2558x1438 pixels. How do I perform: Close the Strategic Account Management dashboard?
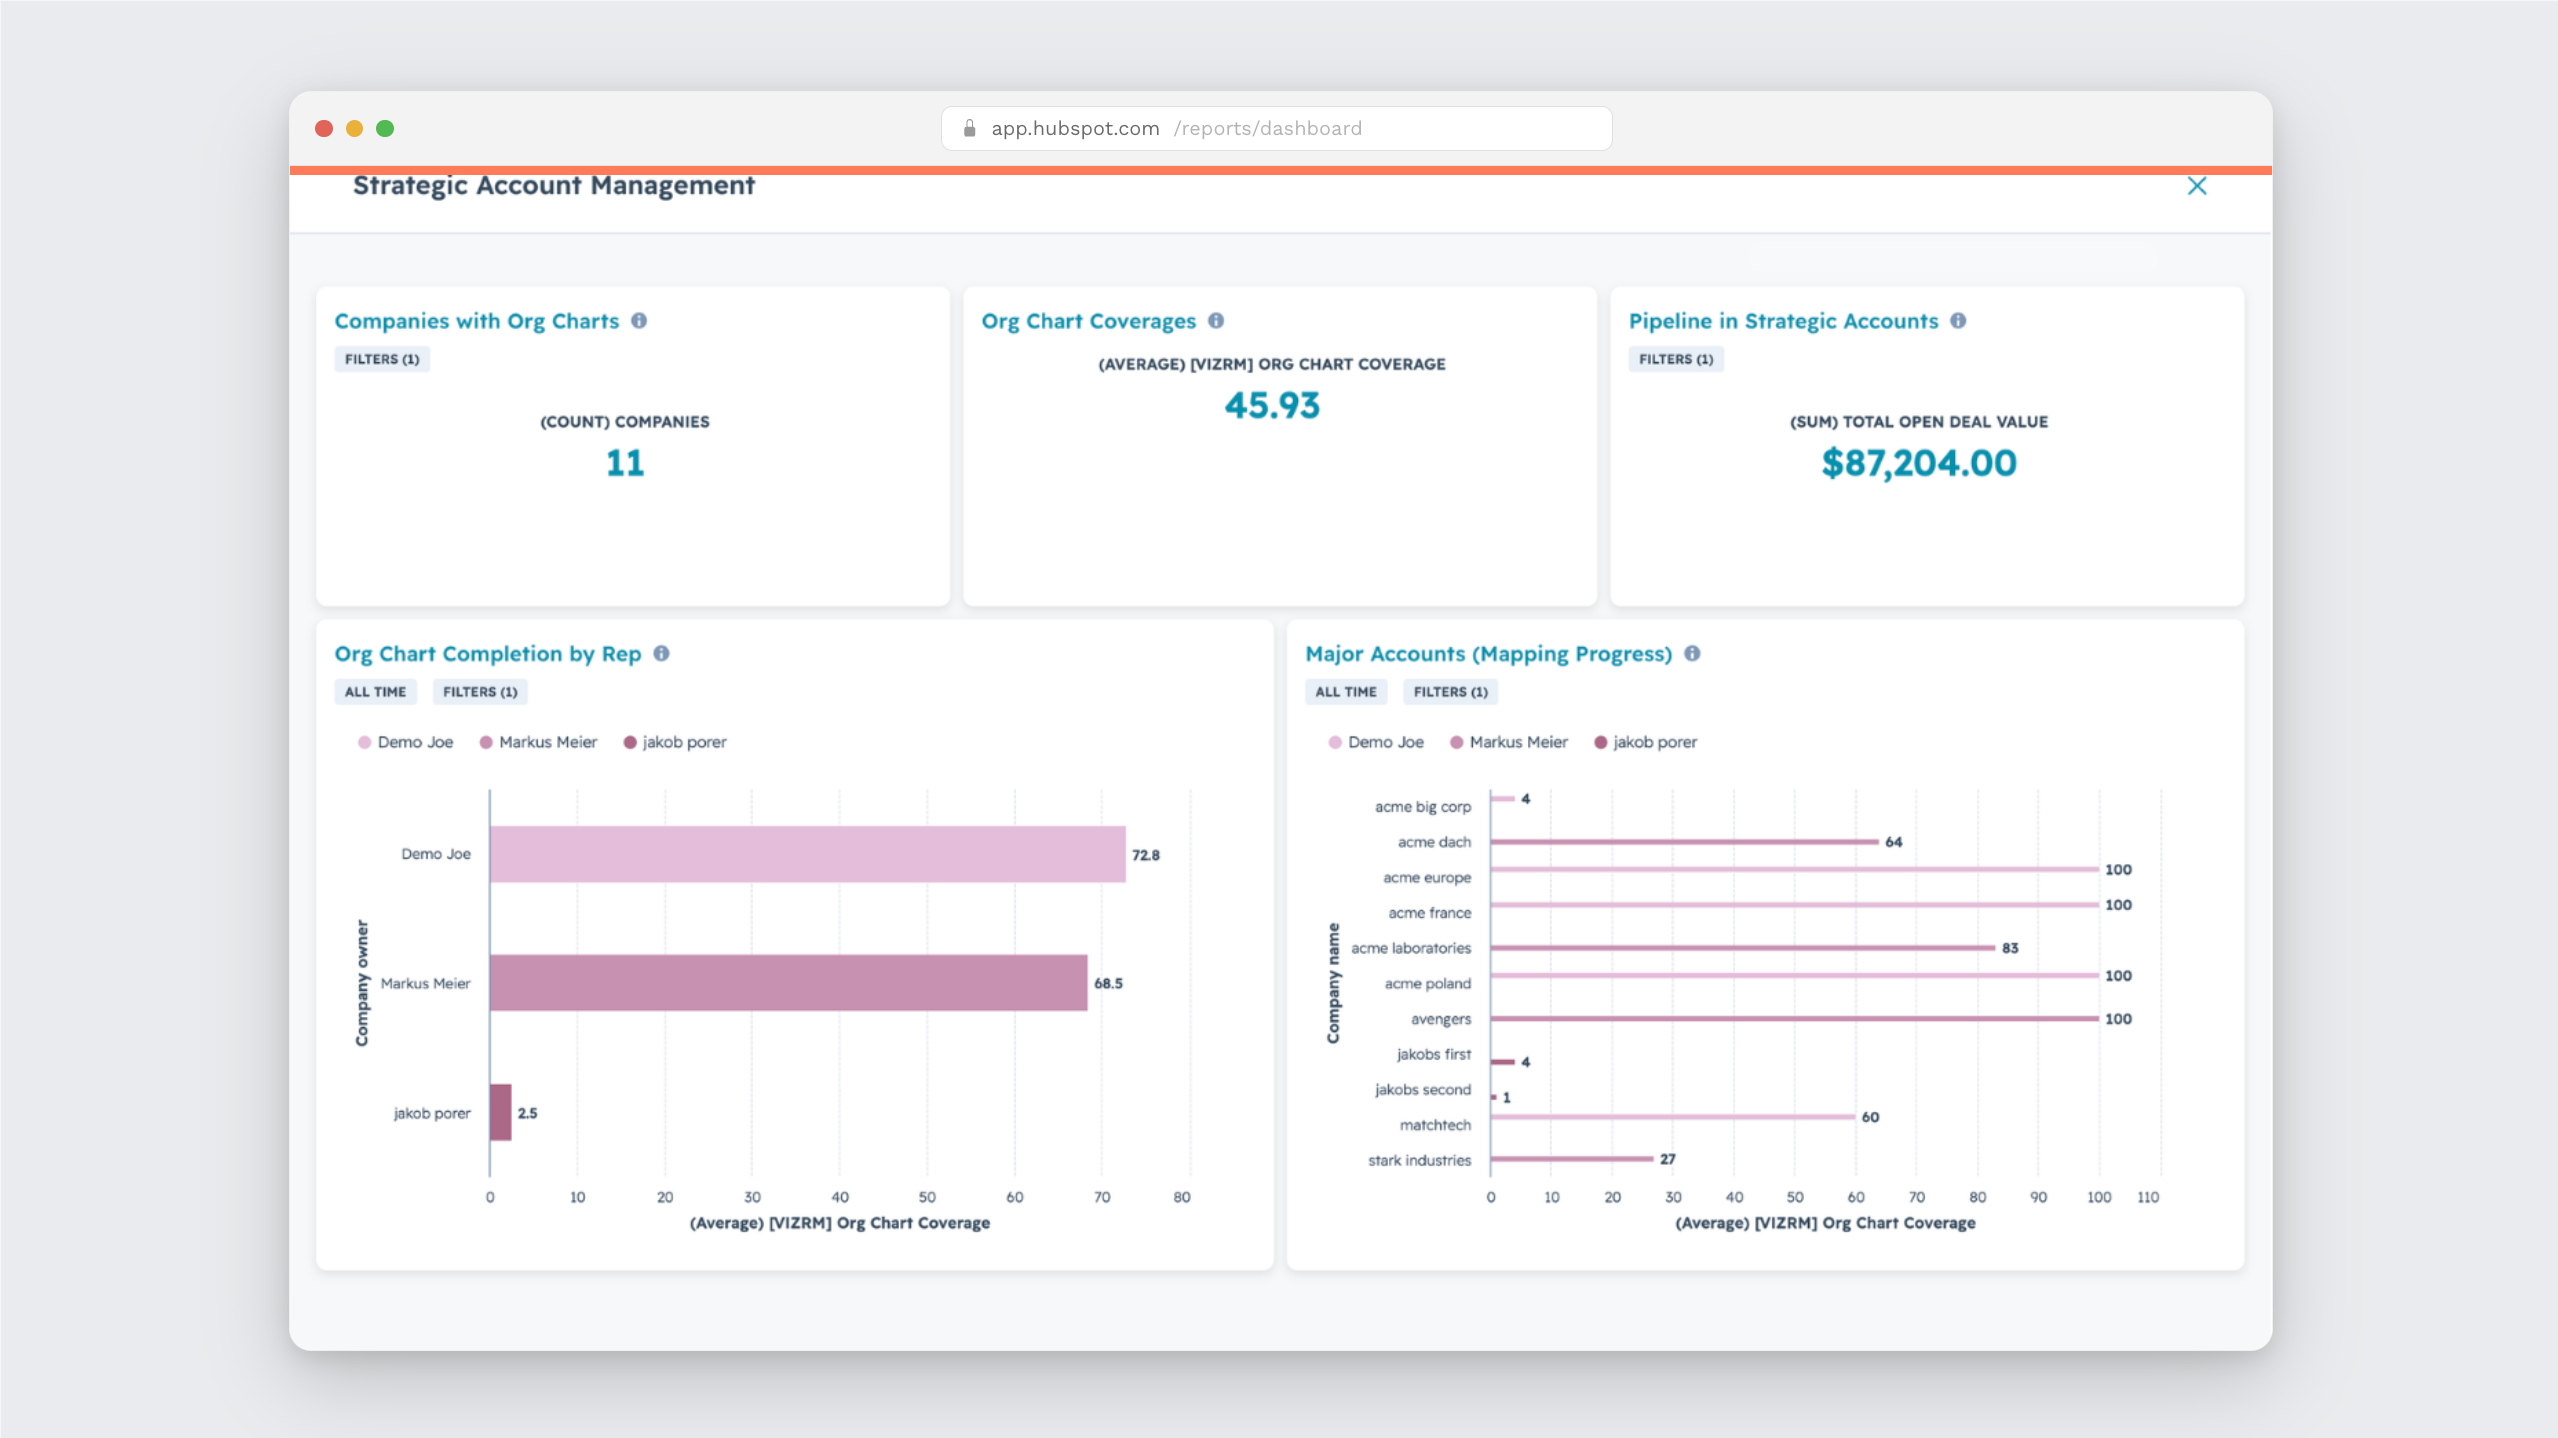point(2196,186)
